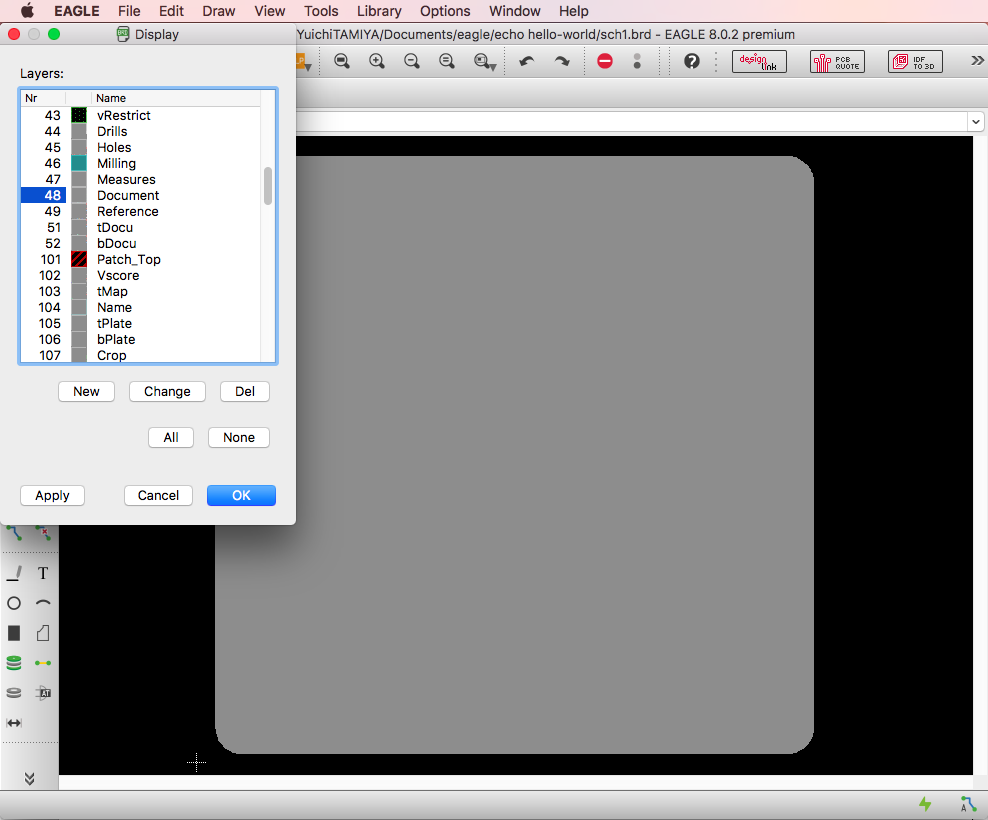Open the Edit menu

(x=171, y=11)
